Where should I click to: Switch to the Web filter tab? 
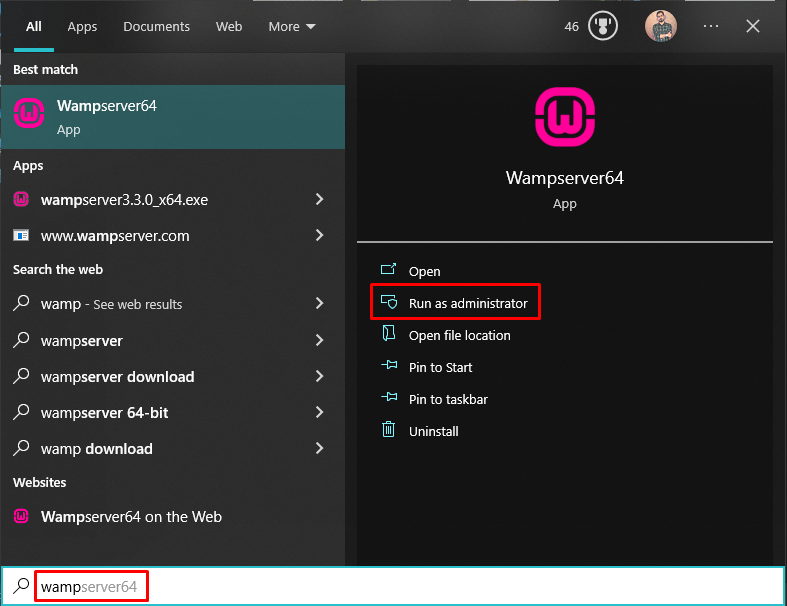[x=229, y=27]
